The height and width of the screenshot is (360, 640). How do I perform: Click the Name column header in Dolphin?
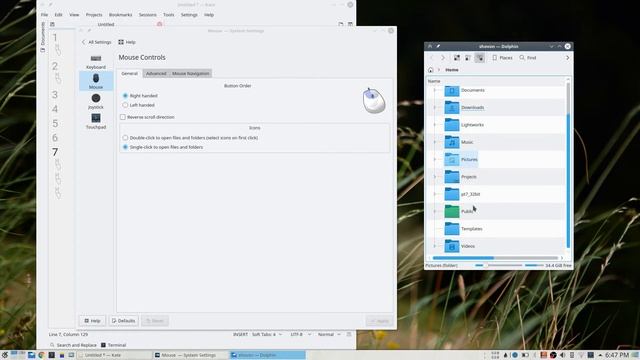pos(434,81)
